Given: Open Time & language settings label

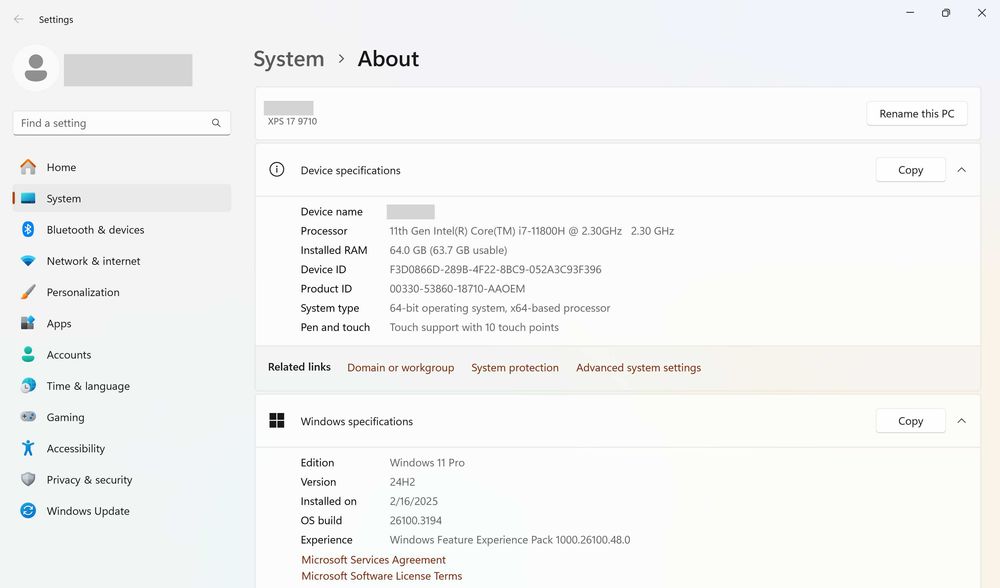Looking at the screenshot, I should tap(88, 386).
